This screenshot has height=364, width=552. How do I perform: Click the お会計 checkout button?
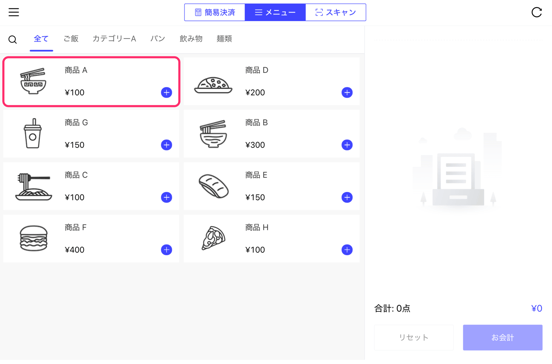click(x=502, y=338)
